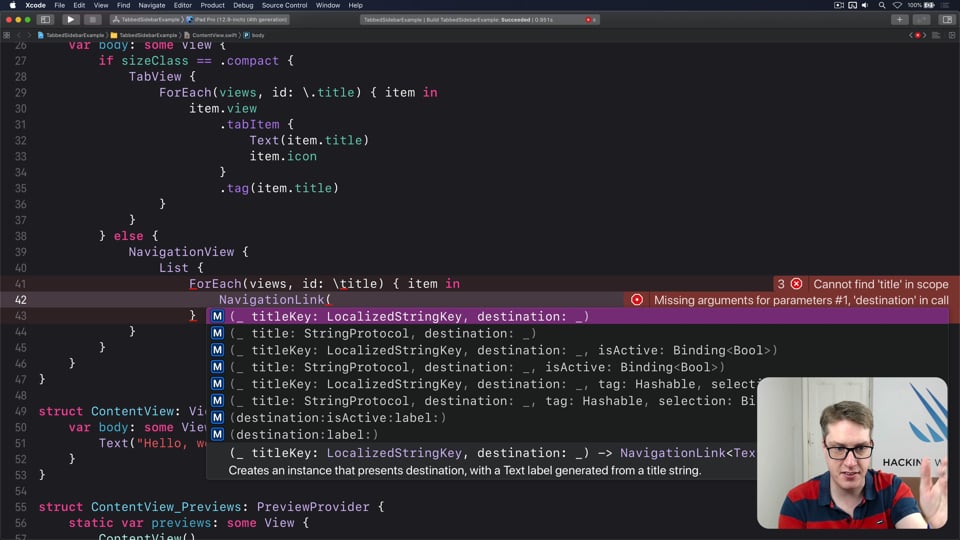Select the project in the jump bar
This screenshot has width=960, height=540.
coord(71,36)
